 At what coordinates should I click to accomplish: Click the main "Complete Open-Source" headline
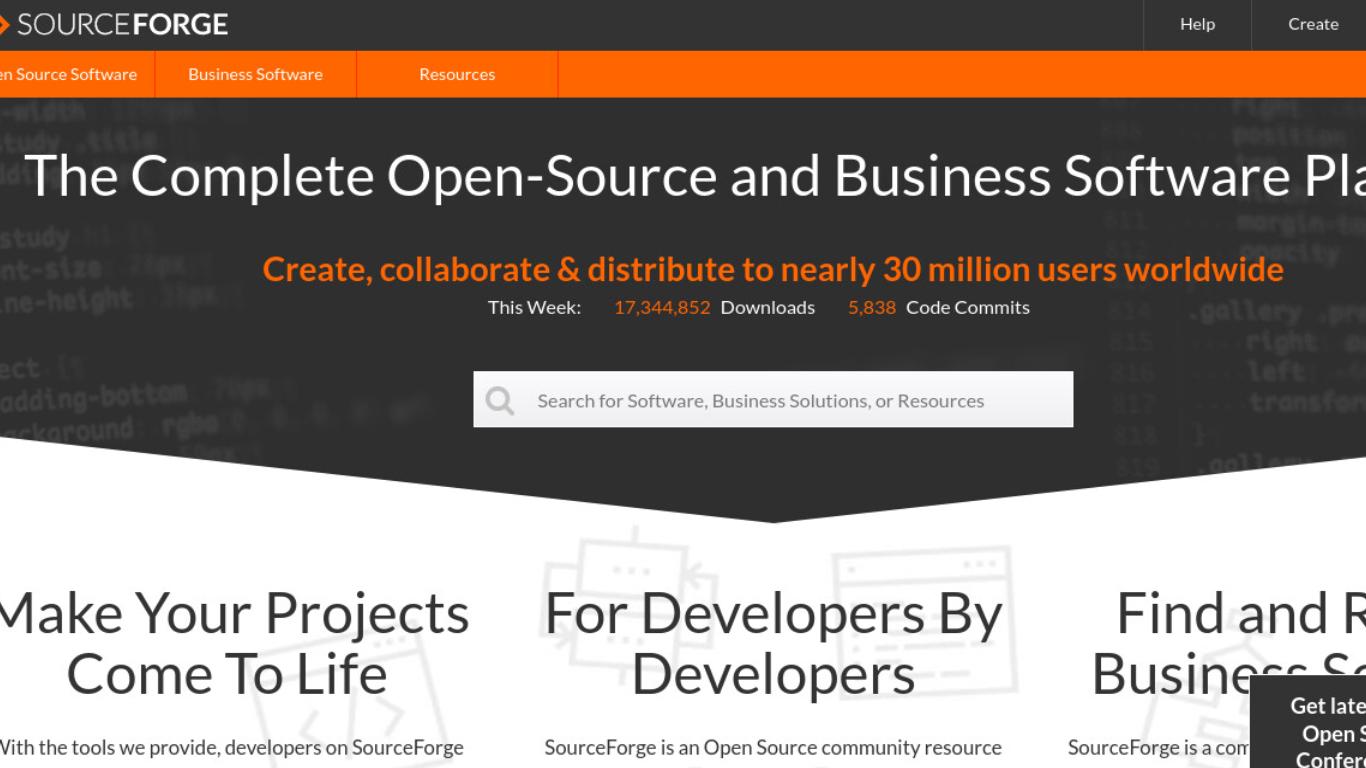pyautogui.click(x=695, y=175)
